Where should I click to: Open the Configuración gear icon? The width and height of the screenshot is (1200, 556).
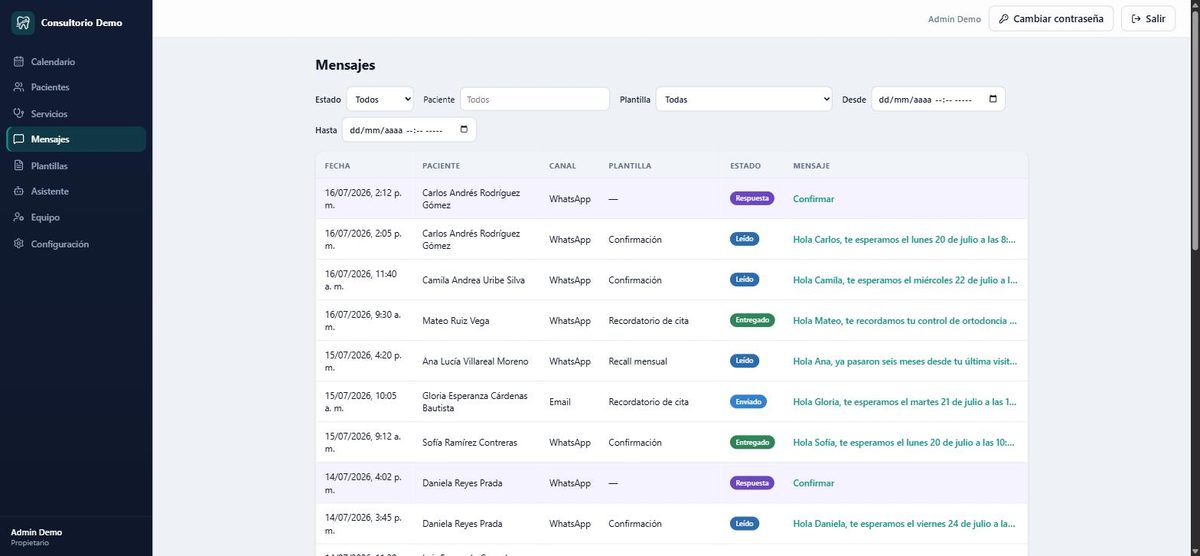tap(19, 244)
